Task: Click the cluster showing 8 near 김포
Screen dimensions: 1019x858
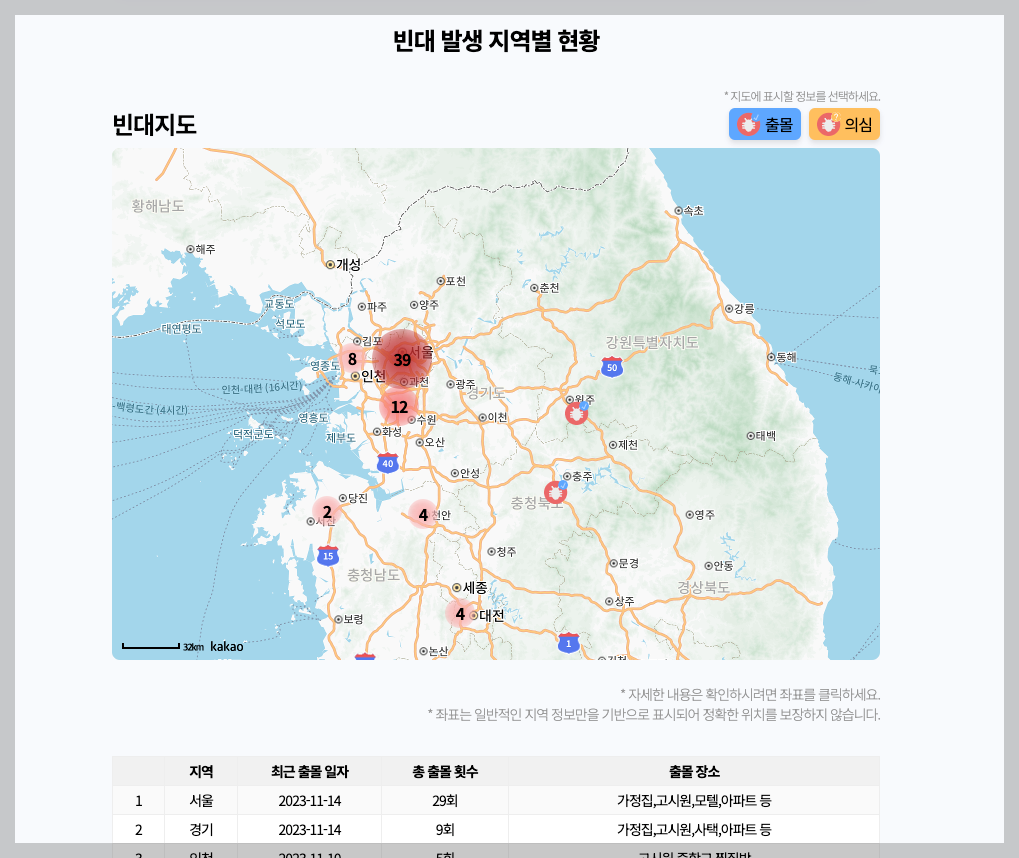Action: pyautogui.click(x=351, y=358)
